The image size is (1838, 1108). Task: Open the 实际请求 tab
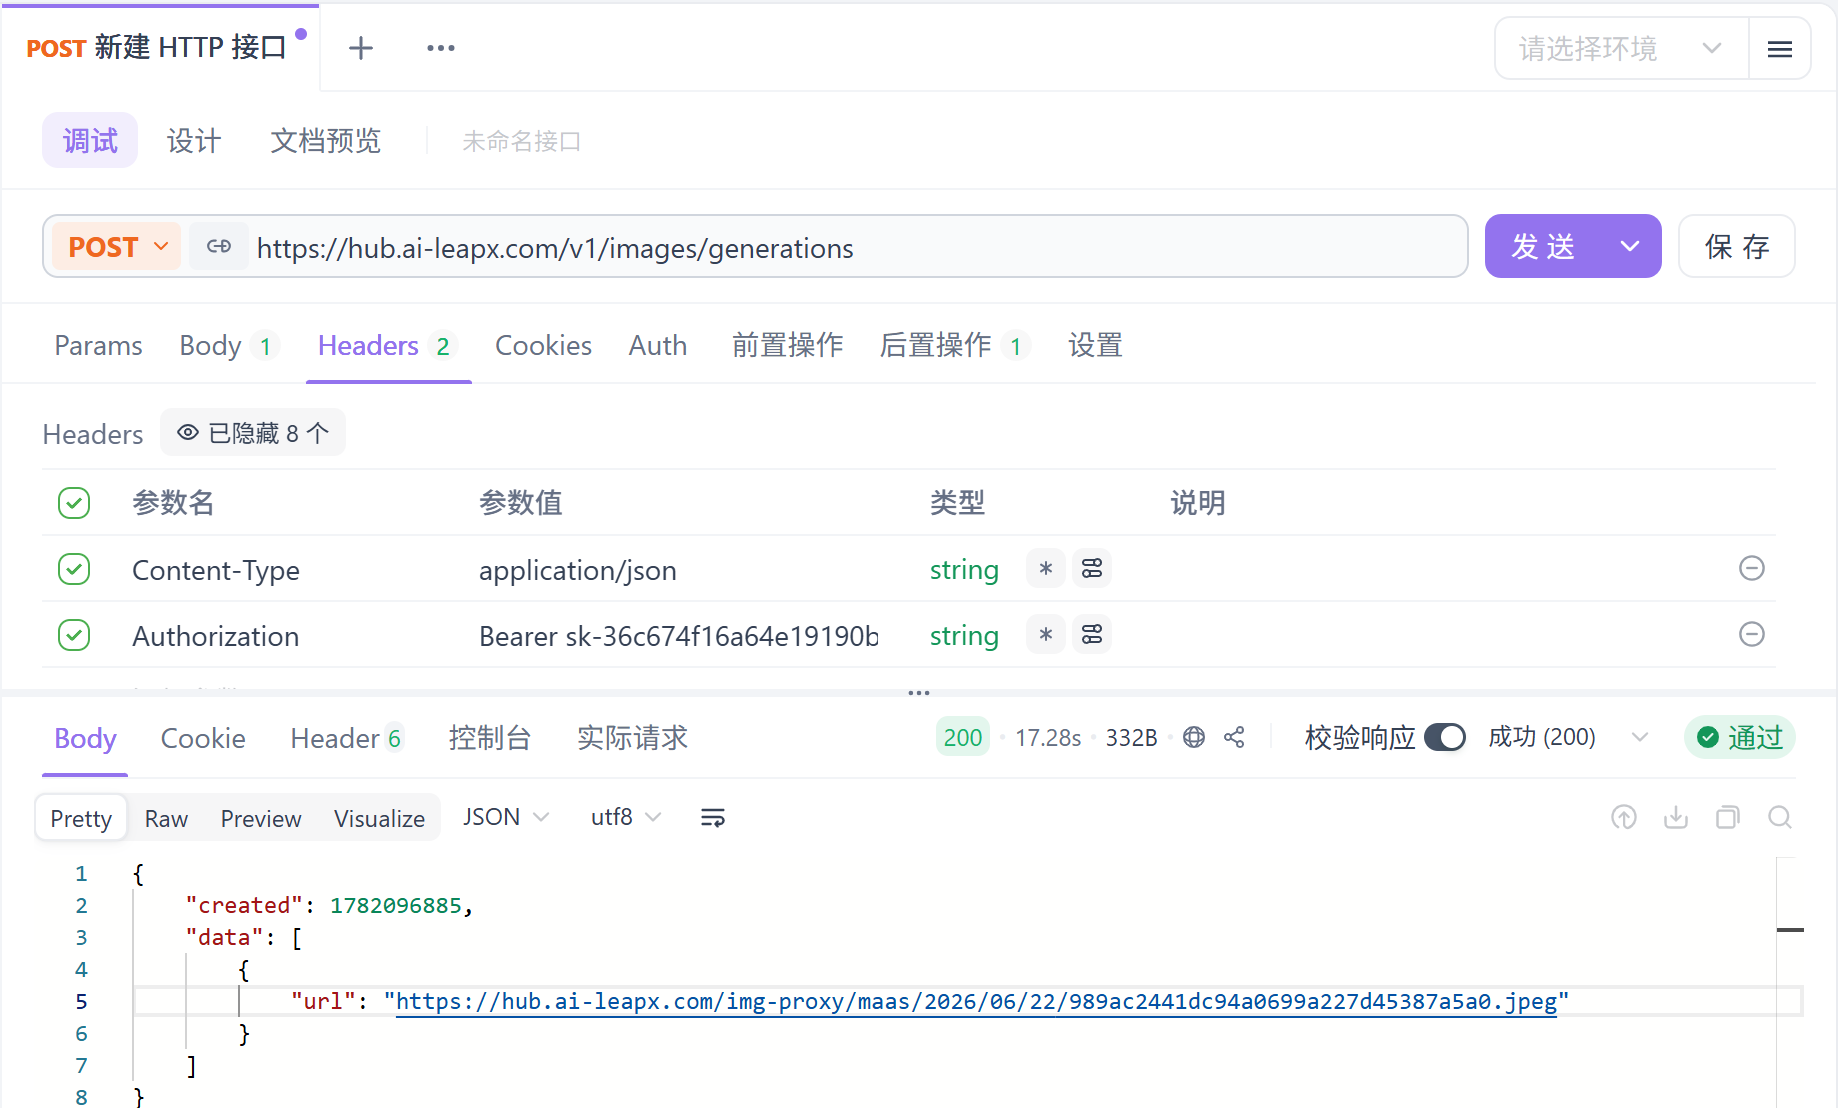tap(632, 738)
